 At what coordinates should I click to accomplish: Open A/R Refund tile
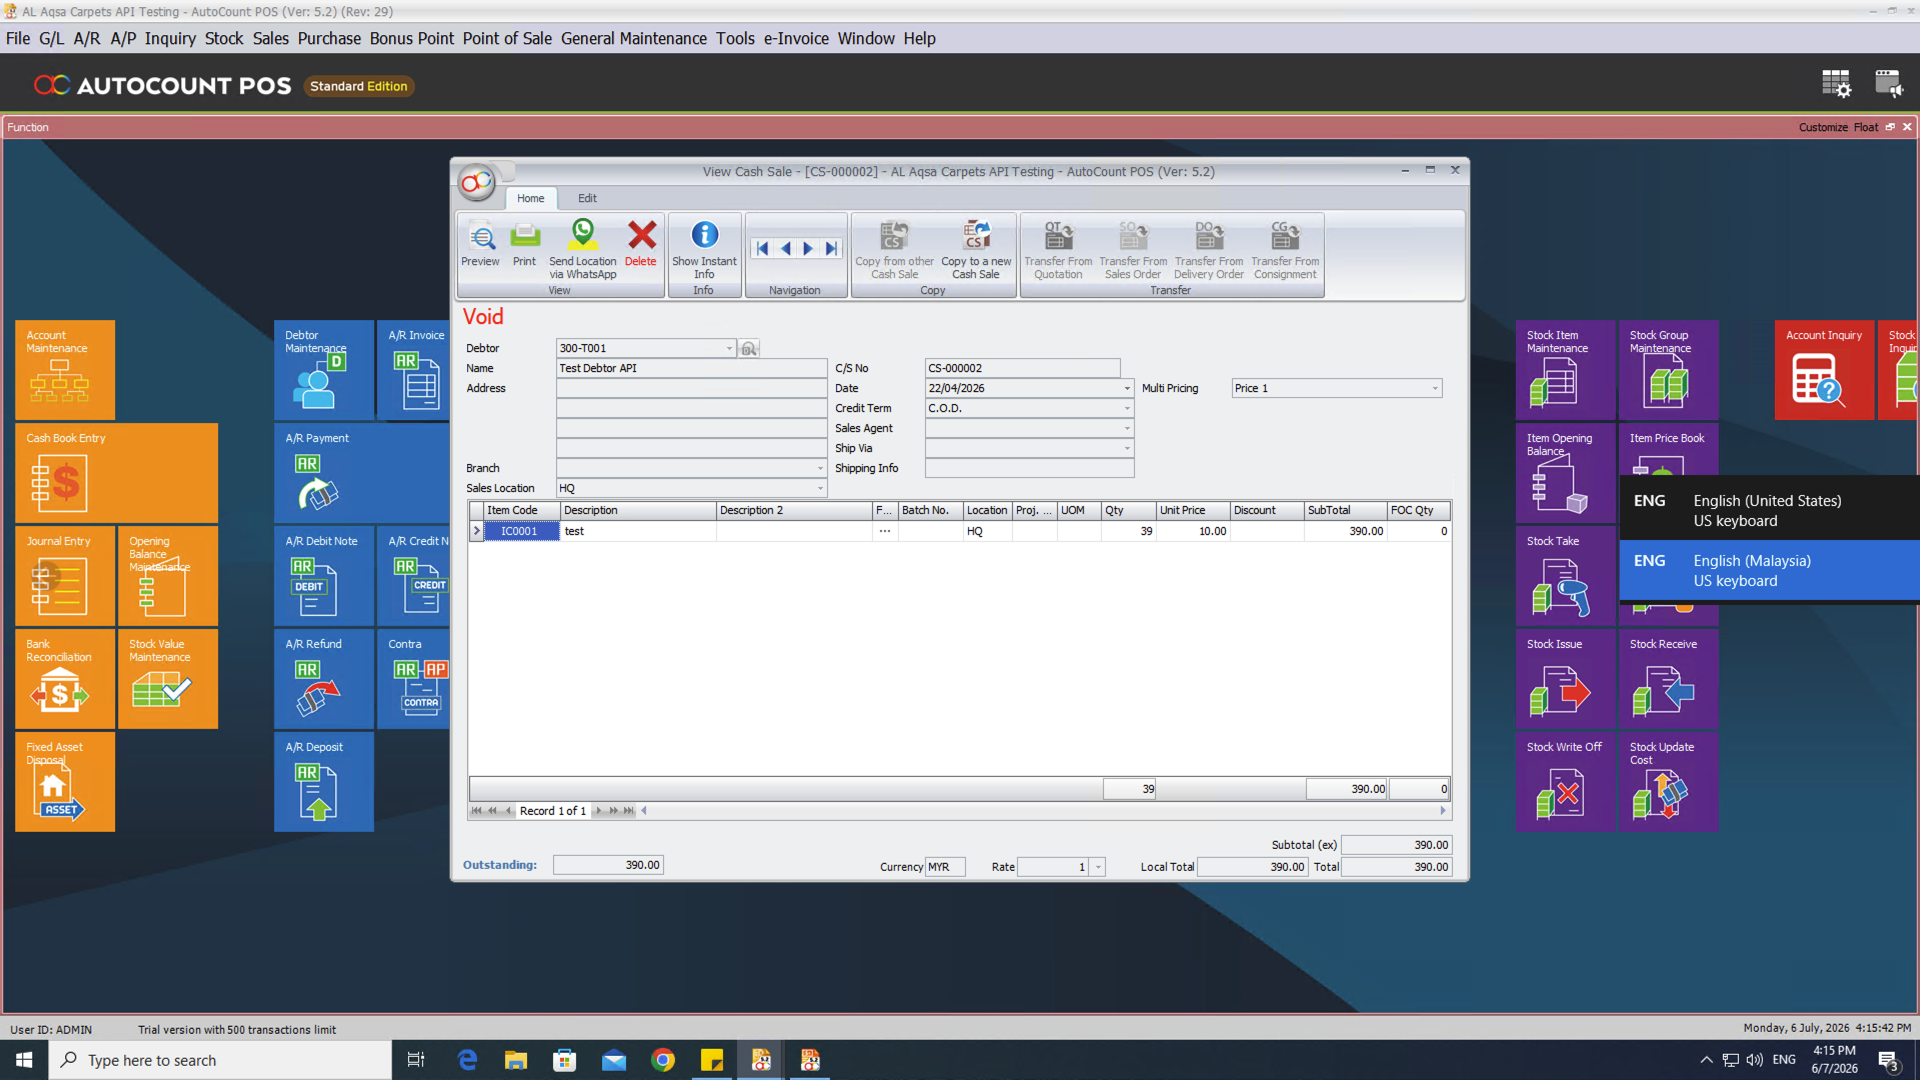coord(324,679)
